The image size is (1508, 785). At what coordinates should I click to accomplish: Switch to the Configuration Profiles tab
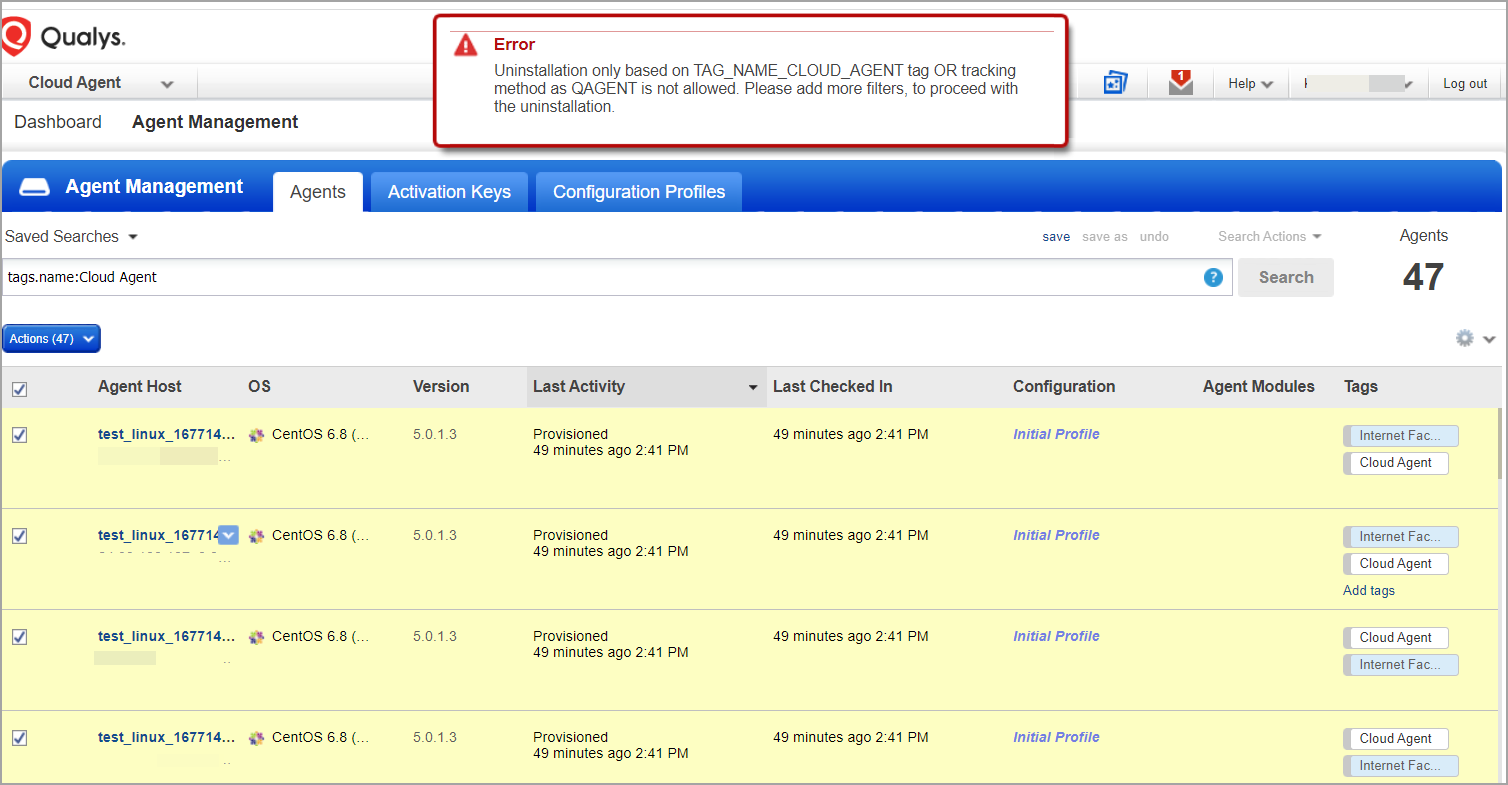coord(639,192)
